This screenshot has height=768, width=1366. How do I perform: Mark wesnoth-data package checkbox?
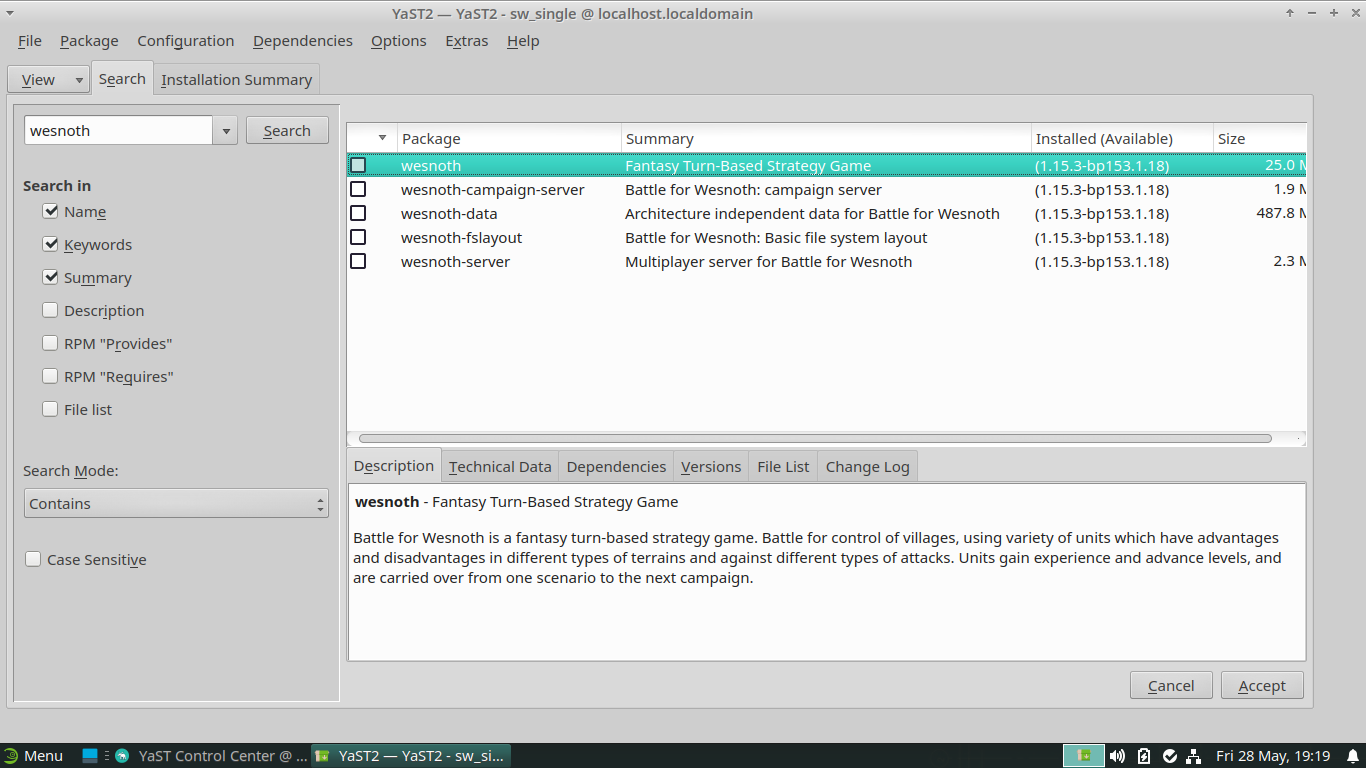[358, 214]
